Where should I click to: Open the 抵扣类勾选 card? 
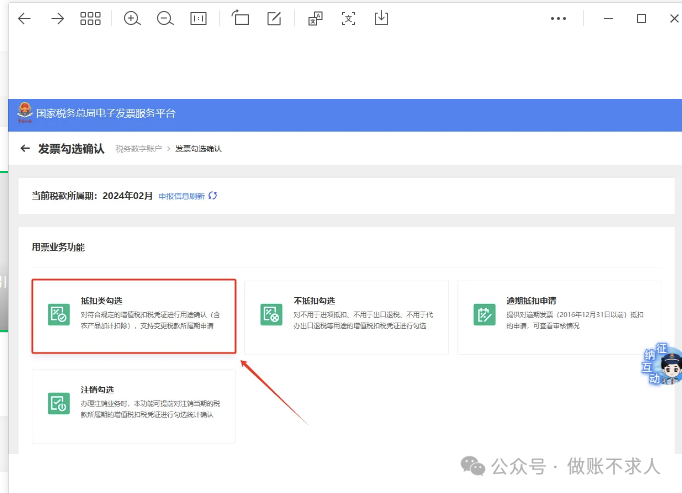tap(134, 316)
